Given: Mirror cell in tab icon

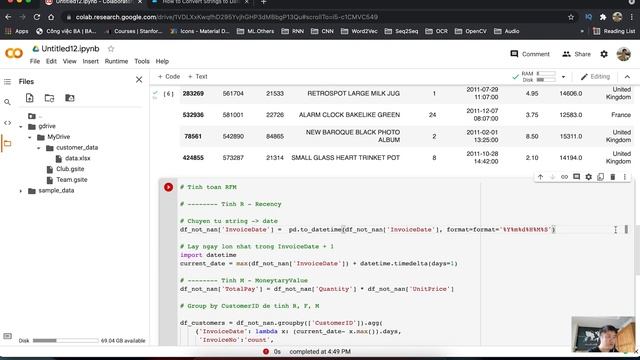Looking at the screenshot, I should [600, 177].
